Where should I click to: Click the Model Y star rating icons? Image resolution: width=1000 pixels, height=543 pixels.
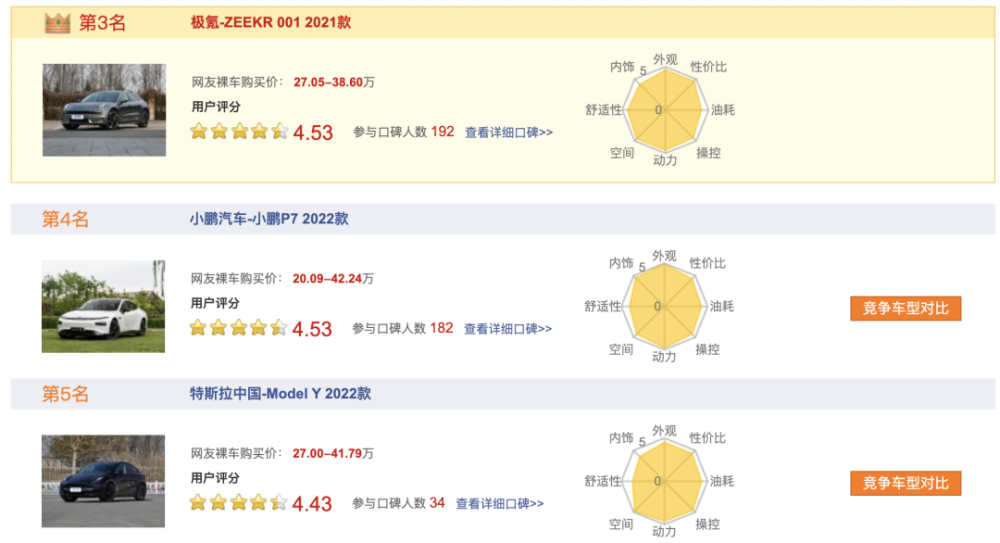(239, 503)
